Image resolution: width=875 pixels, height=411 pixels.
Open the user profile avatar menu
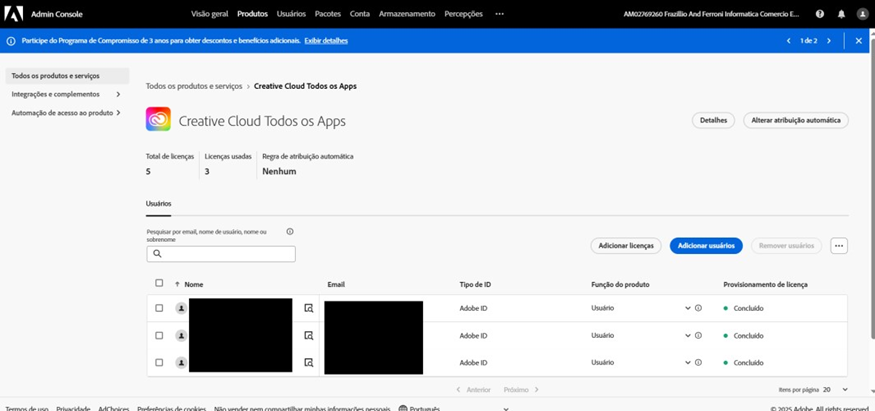[x=861, y=14]
